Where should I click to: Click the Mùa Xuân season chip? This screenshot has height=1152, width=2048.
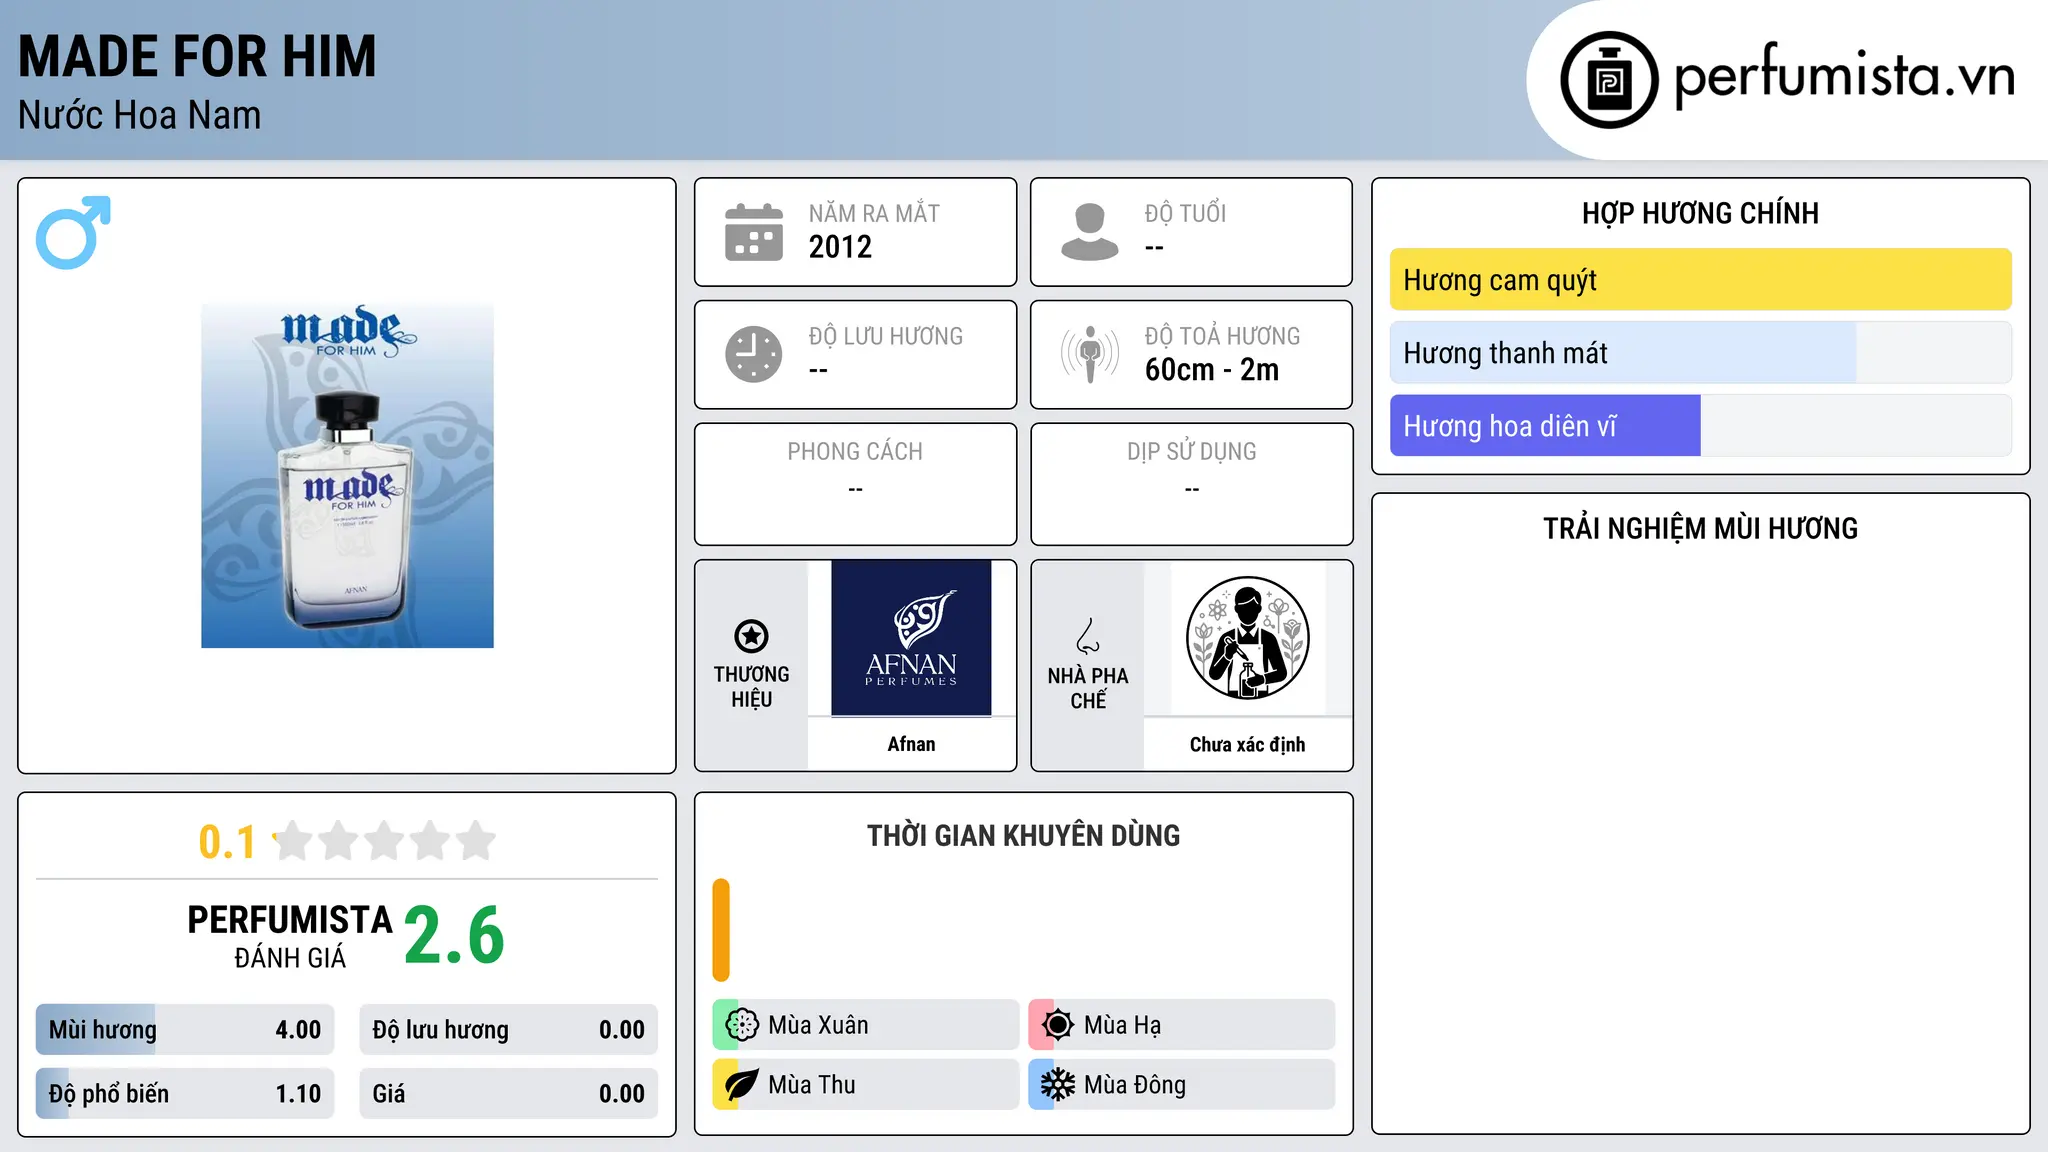coord(866,1025)
